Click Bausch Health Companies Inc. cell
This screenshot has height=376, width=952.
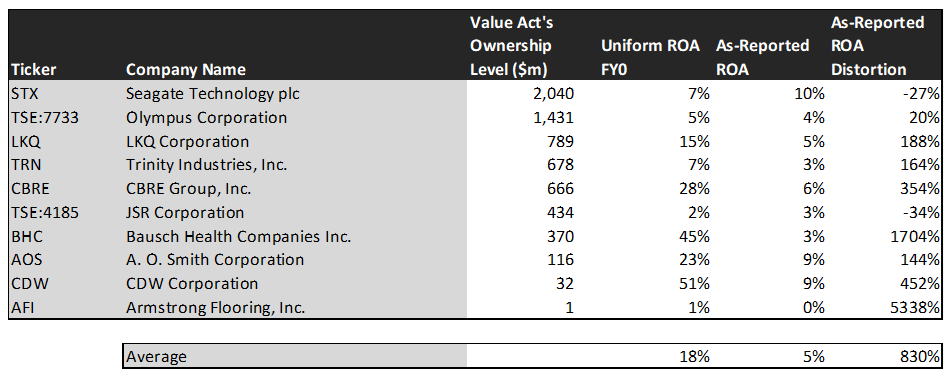(238, 236)
